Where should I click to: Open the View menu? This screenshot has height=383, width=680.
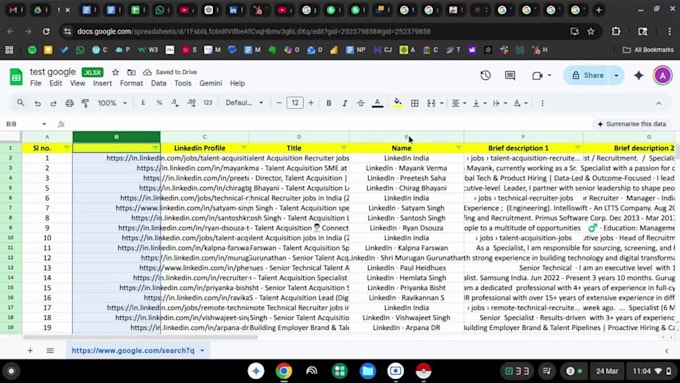coord(78,83)
